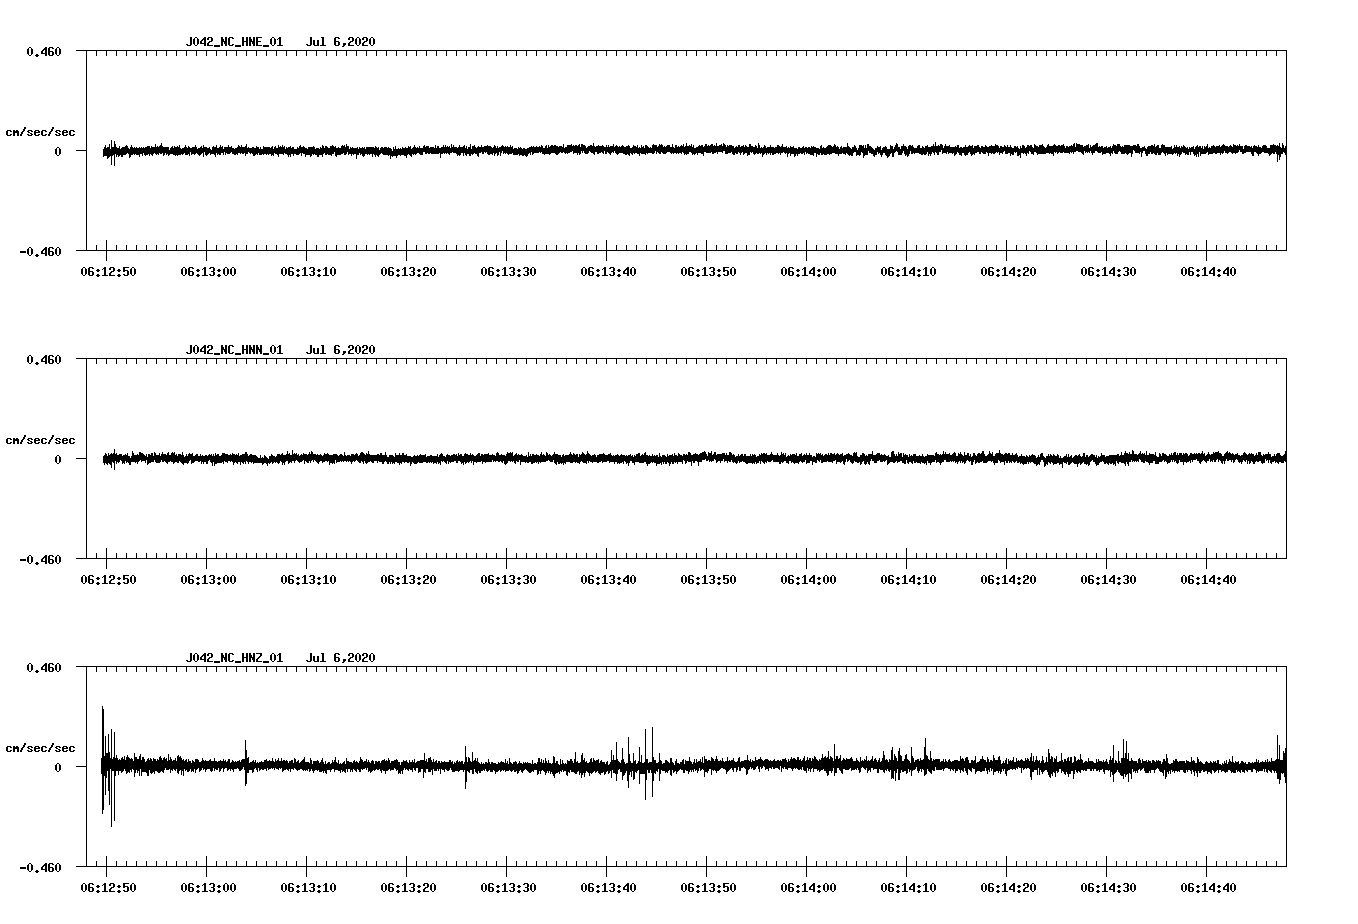
Task: Click 06:13:50 time label under HNN plot
Action: 708,580
